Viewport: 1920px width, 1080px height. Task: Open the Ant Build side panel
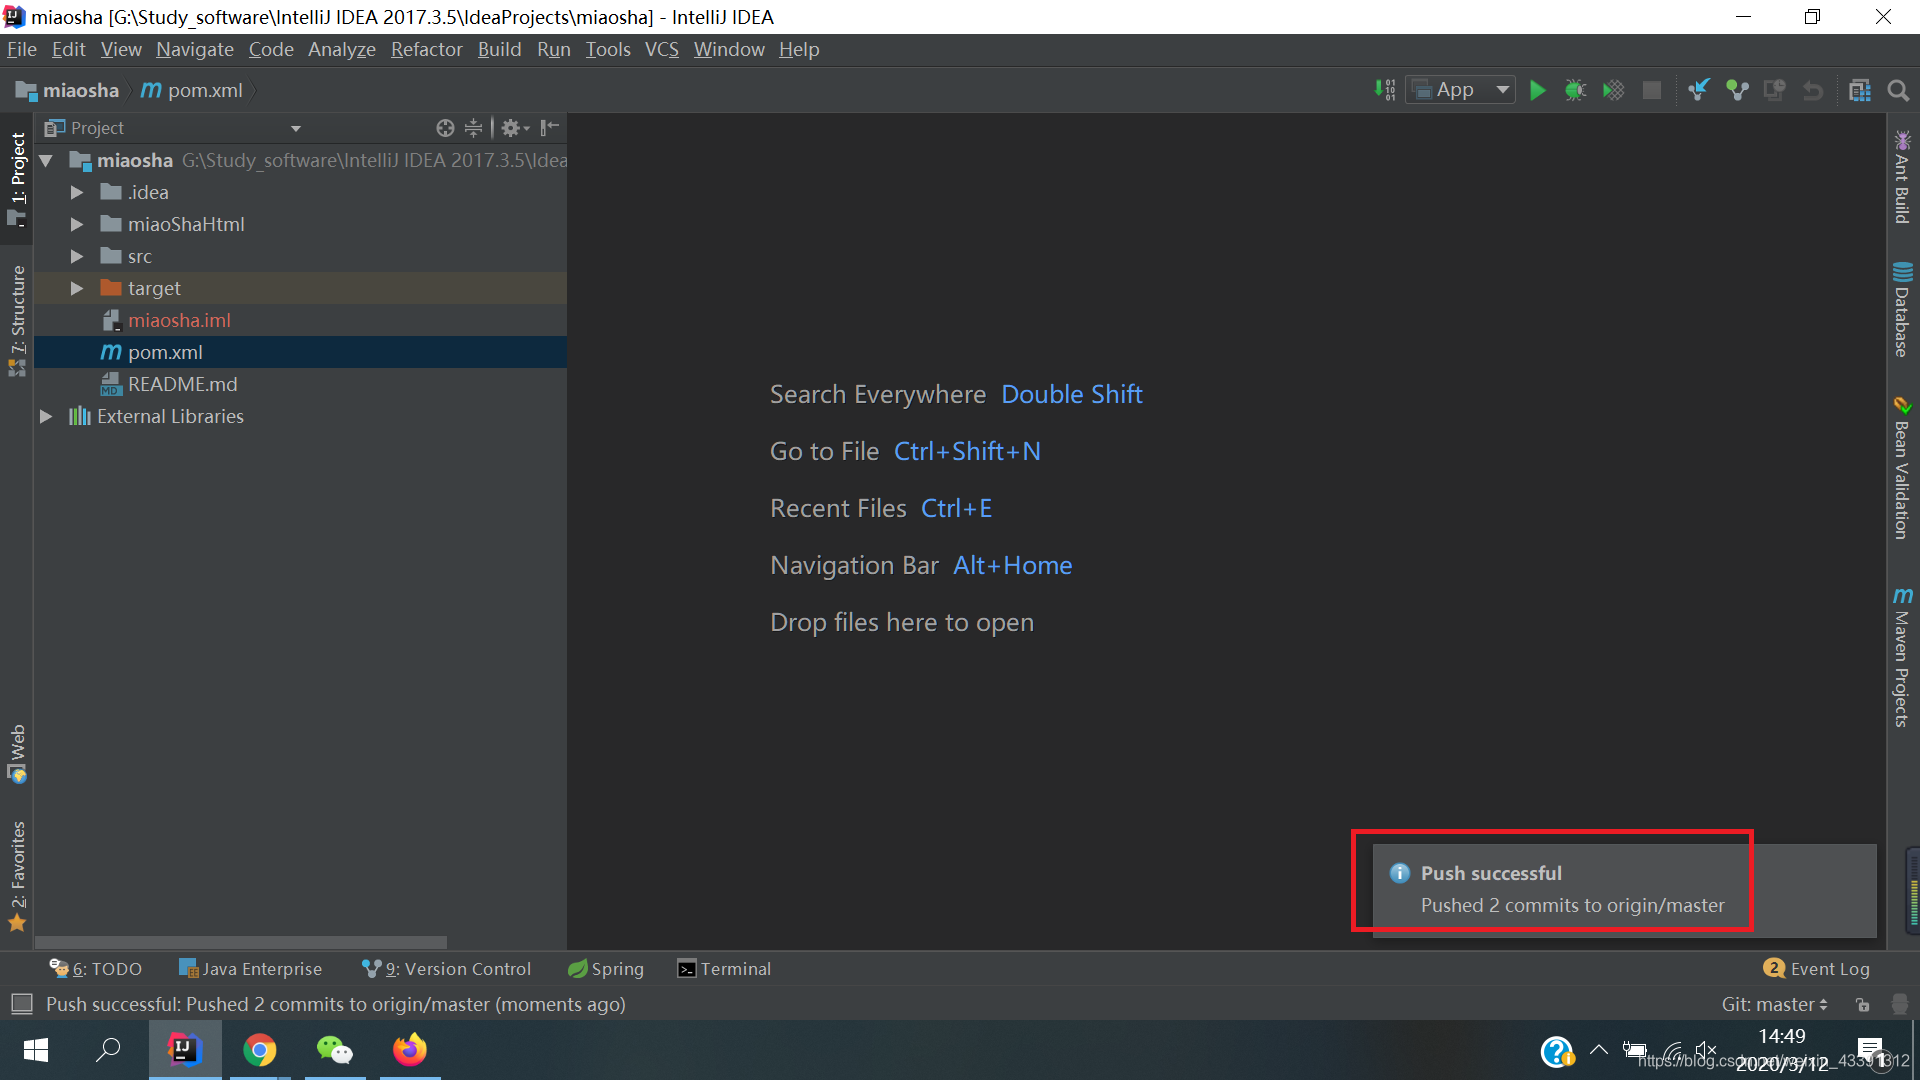(1902, 177)
